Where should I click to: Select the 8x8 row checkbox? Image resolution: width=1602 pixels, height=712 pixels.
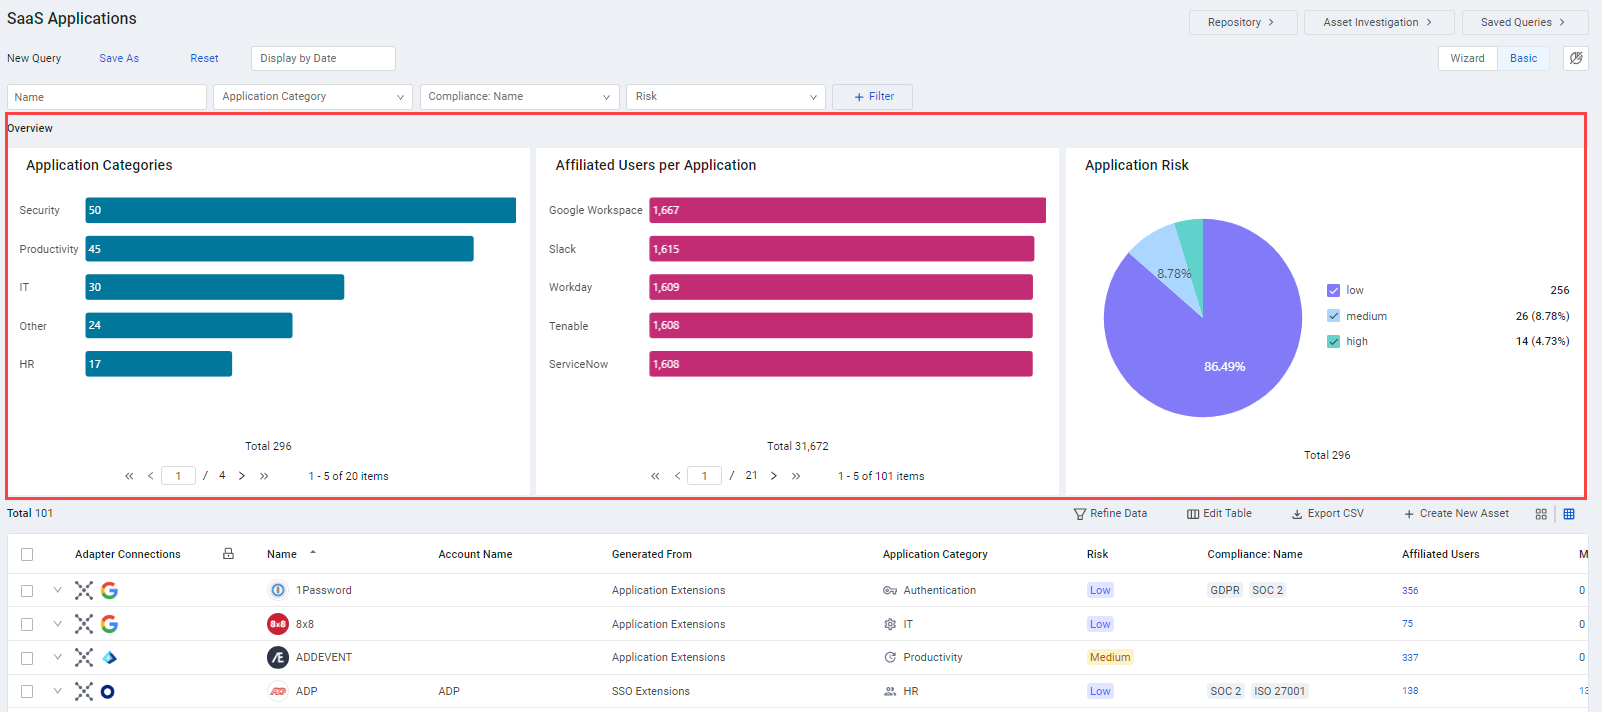point(27,624)
